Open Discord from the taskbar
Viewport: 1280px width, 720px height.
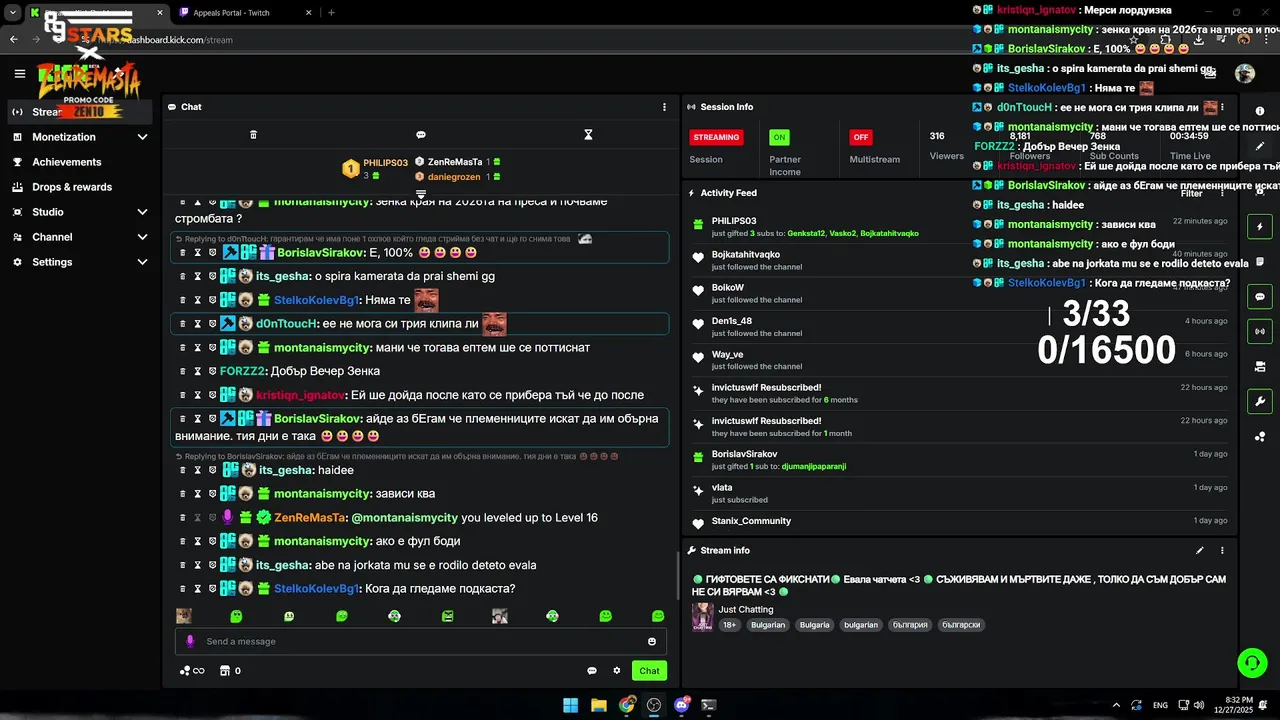coord(682,705)
